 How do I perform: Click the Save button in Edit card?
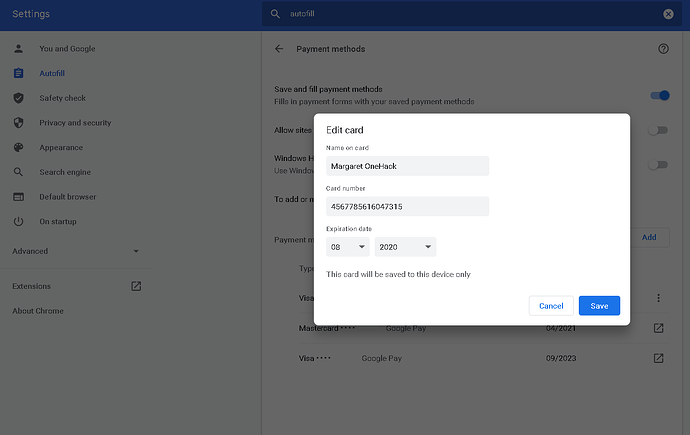pos(599,306)
